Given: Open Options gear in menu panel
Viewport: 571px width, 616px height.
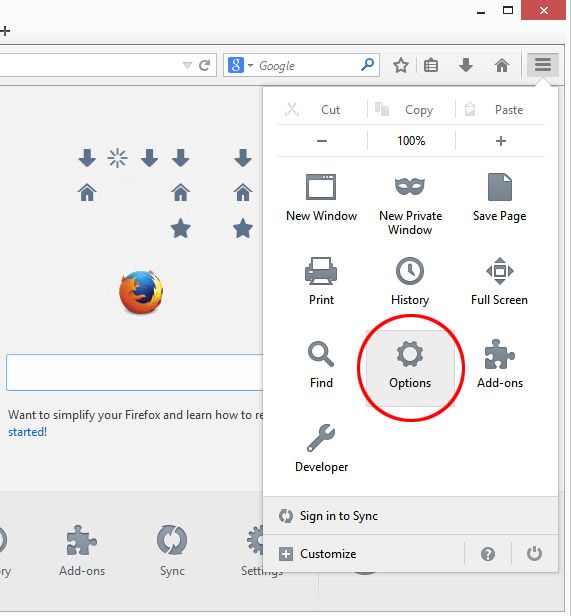Looking at the screenshot, I should point(410,368).
